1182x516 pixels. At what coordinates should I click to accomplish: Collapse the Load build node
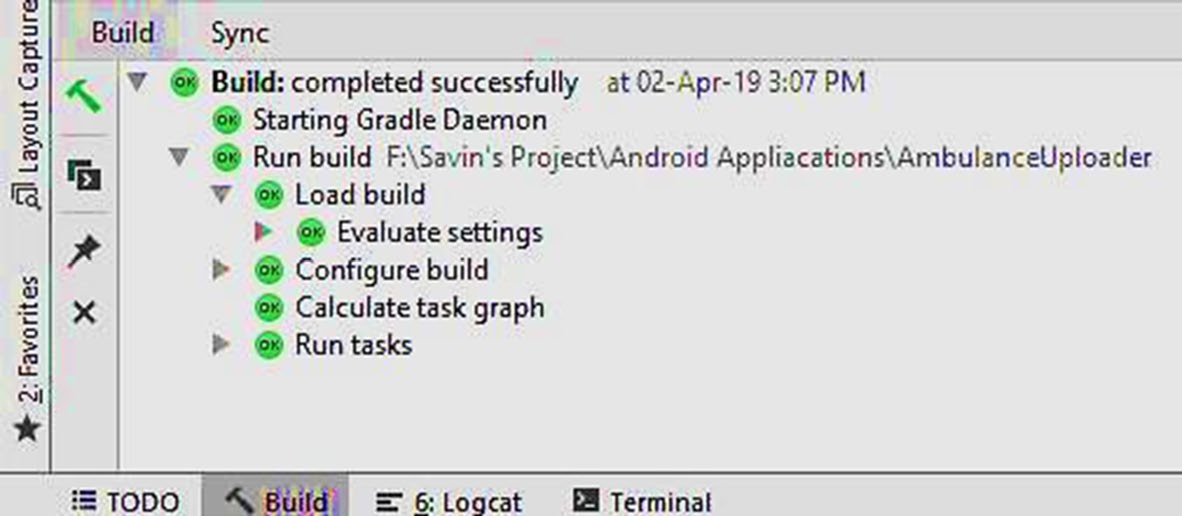click(x=222, y=195)
